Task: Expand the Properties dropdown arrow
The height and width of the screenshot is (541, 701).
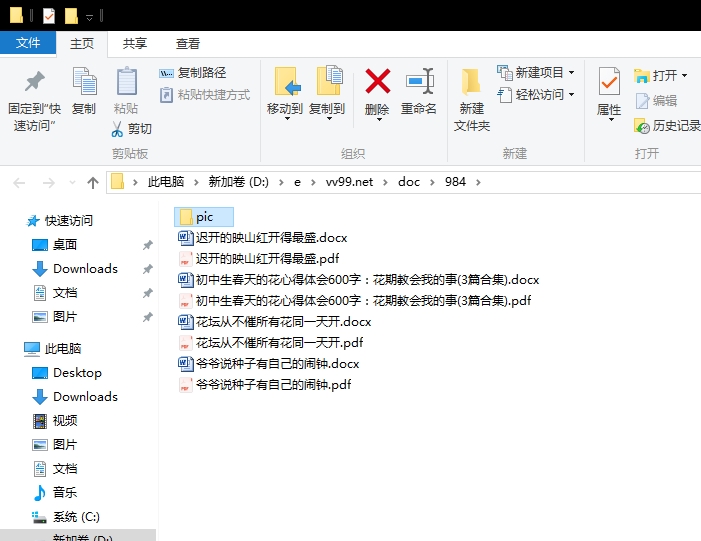Action: (611, 119)
